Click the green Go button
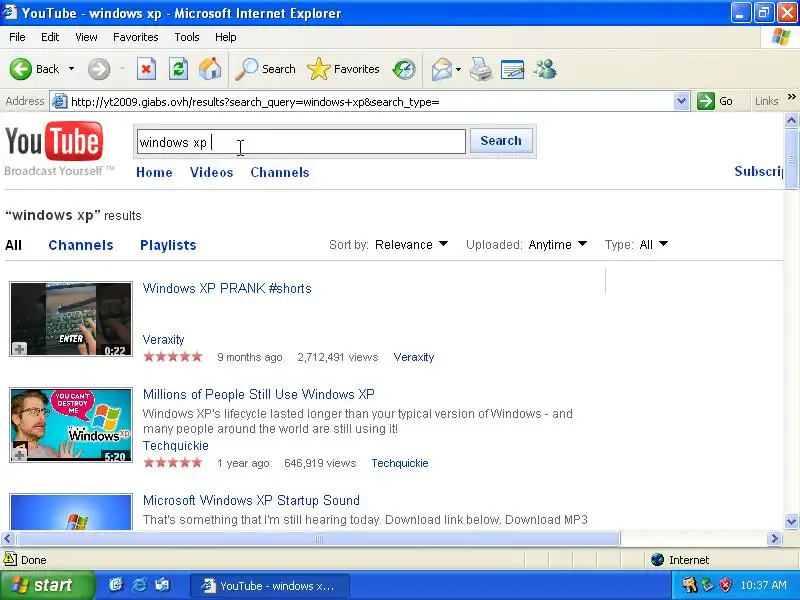The width and height of the screenshot is (800, 600). pos(715,102)
